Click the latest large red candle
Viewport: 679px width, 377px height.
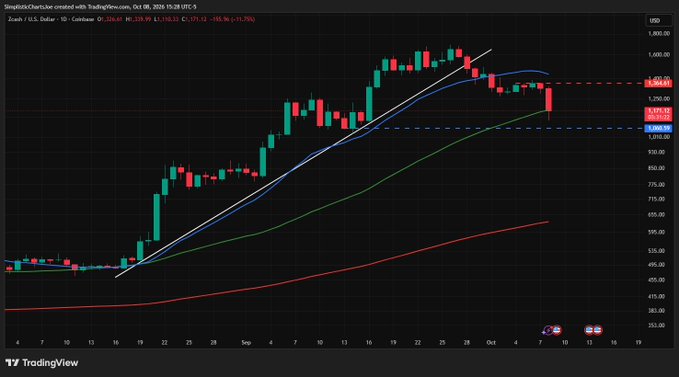click(549, 100)
